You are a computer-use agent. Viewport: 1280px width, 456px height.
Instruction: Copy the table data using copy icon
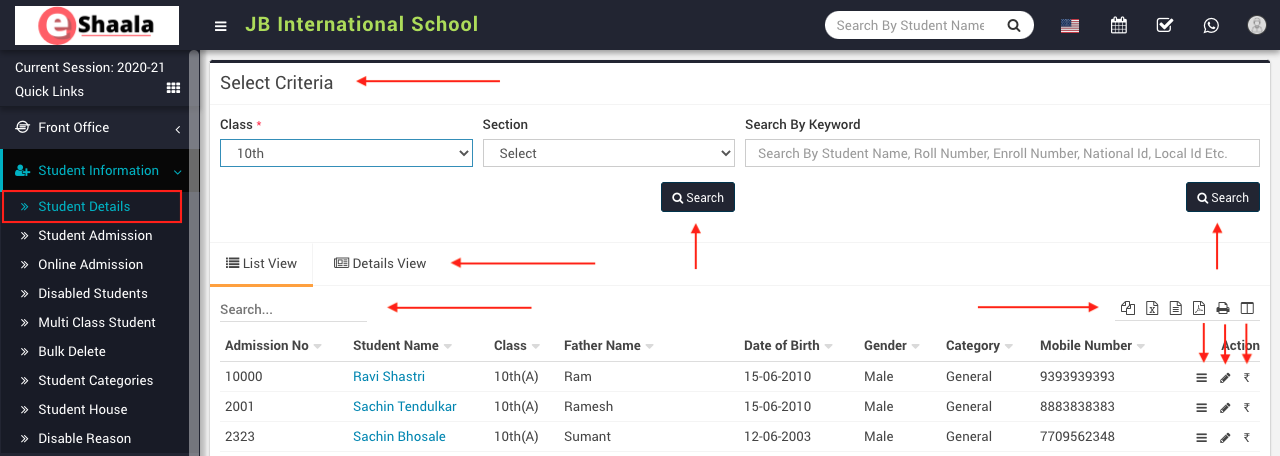click(1128, 308)
